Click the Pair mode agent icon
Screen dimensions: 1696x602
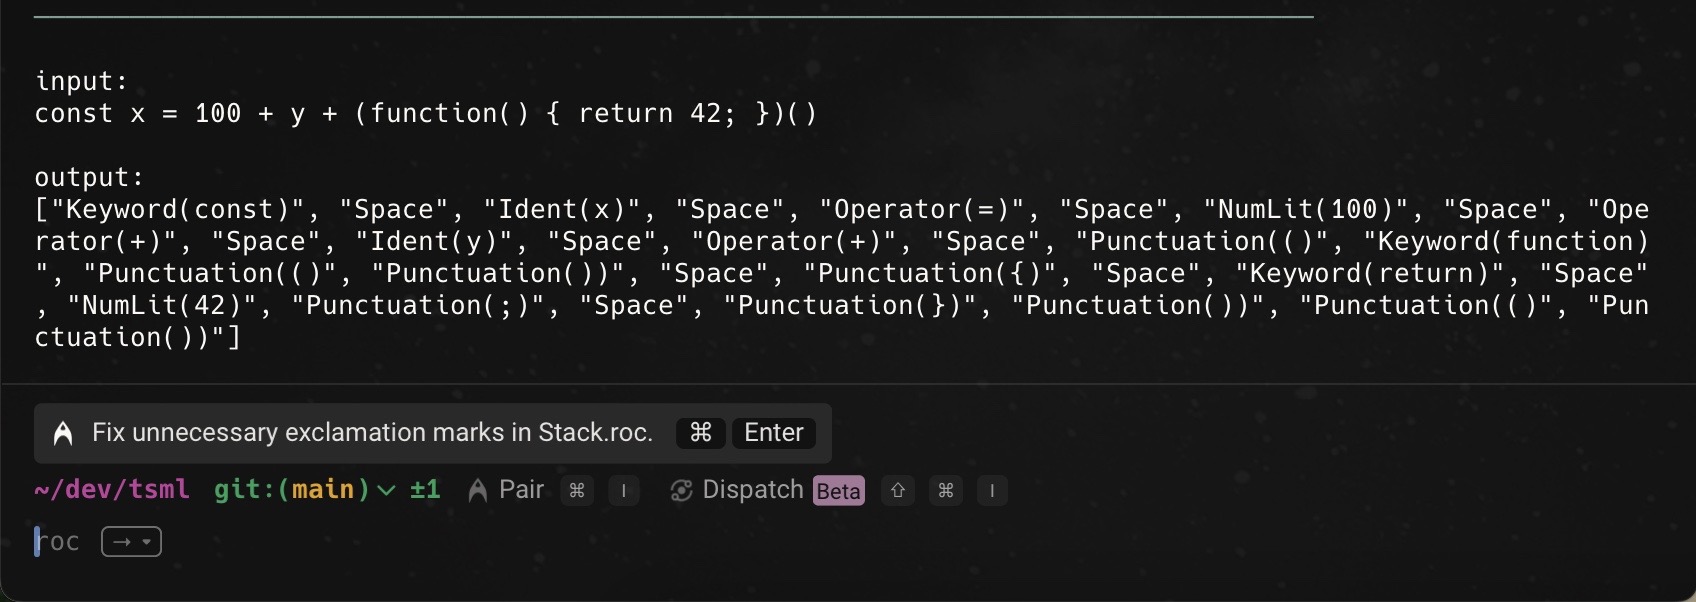coord(478,490)
